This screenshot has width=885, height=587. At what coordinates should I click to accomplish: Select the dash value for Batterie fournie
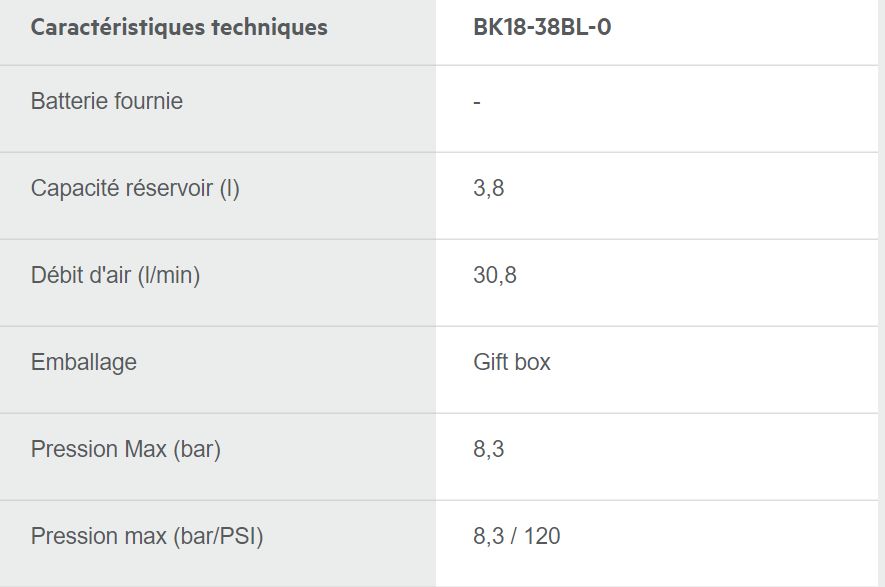click(x=477, y=102)
